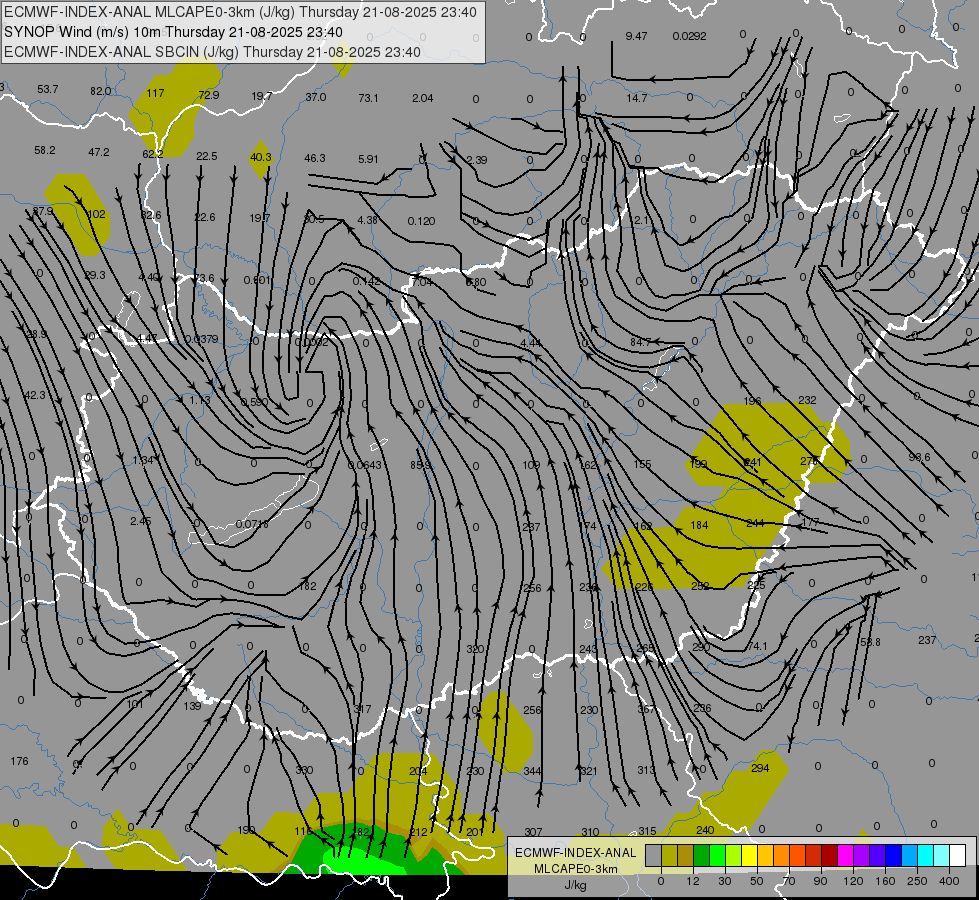Select the ECMWF-INDEX-ANAL SBCIN header line

click(x=212, y=52)
